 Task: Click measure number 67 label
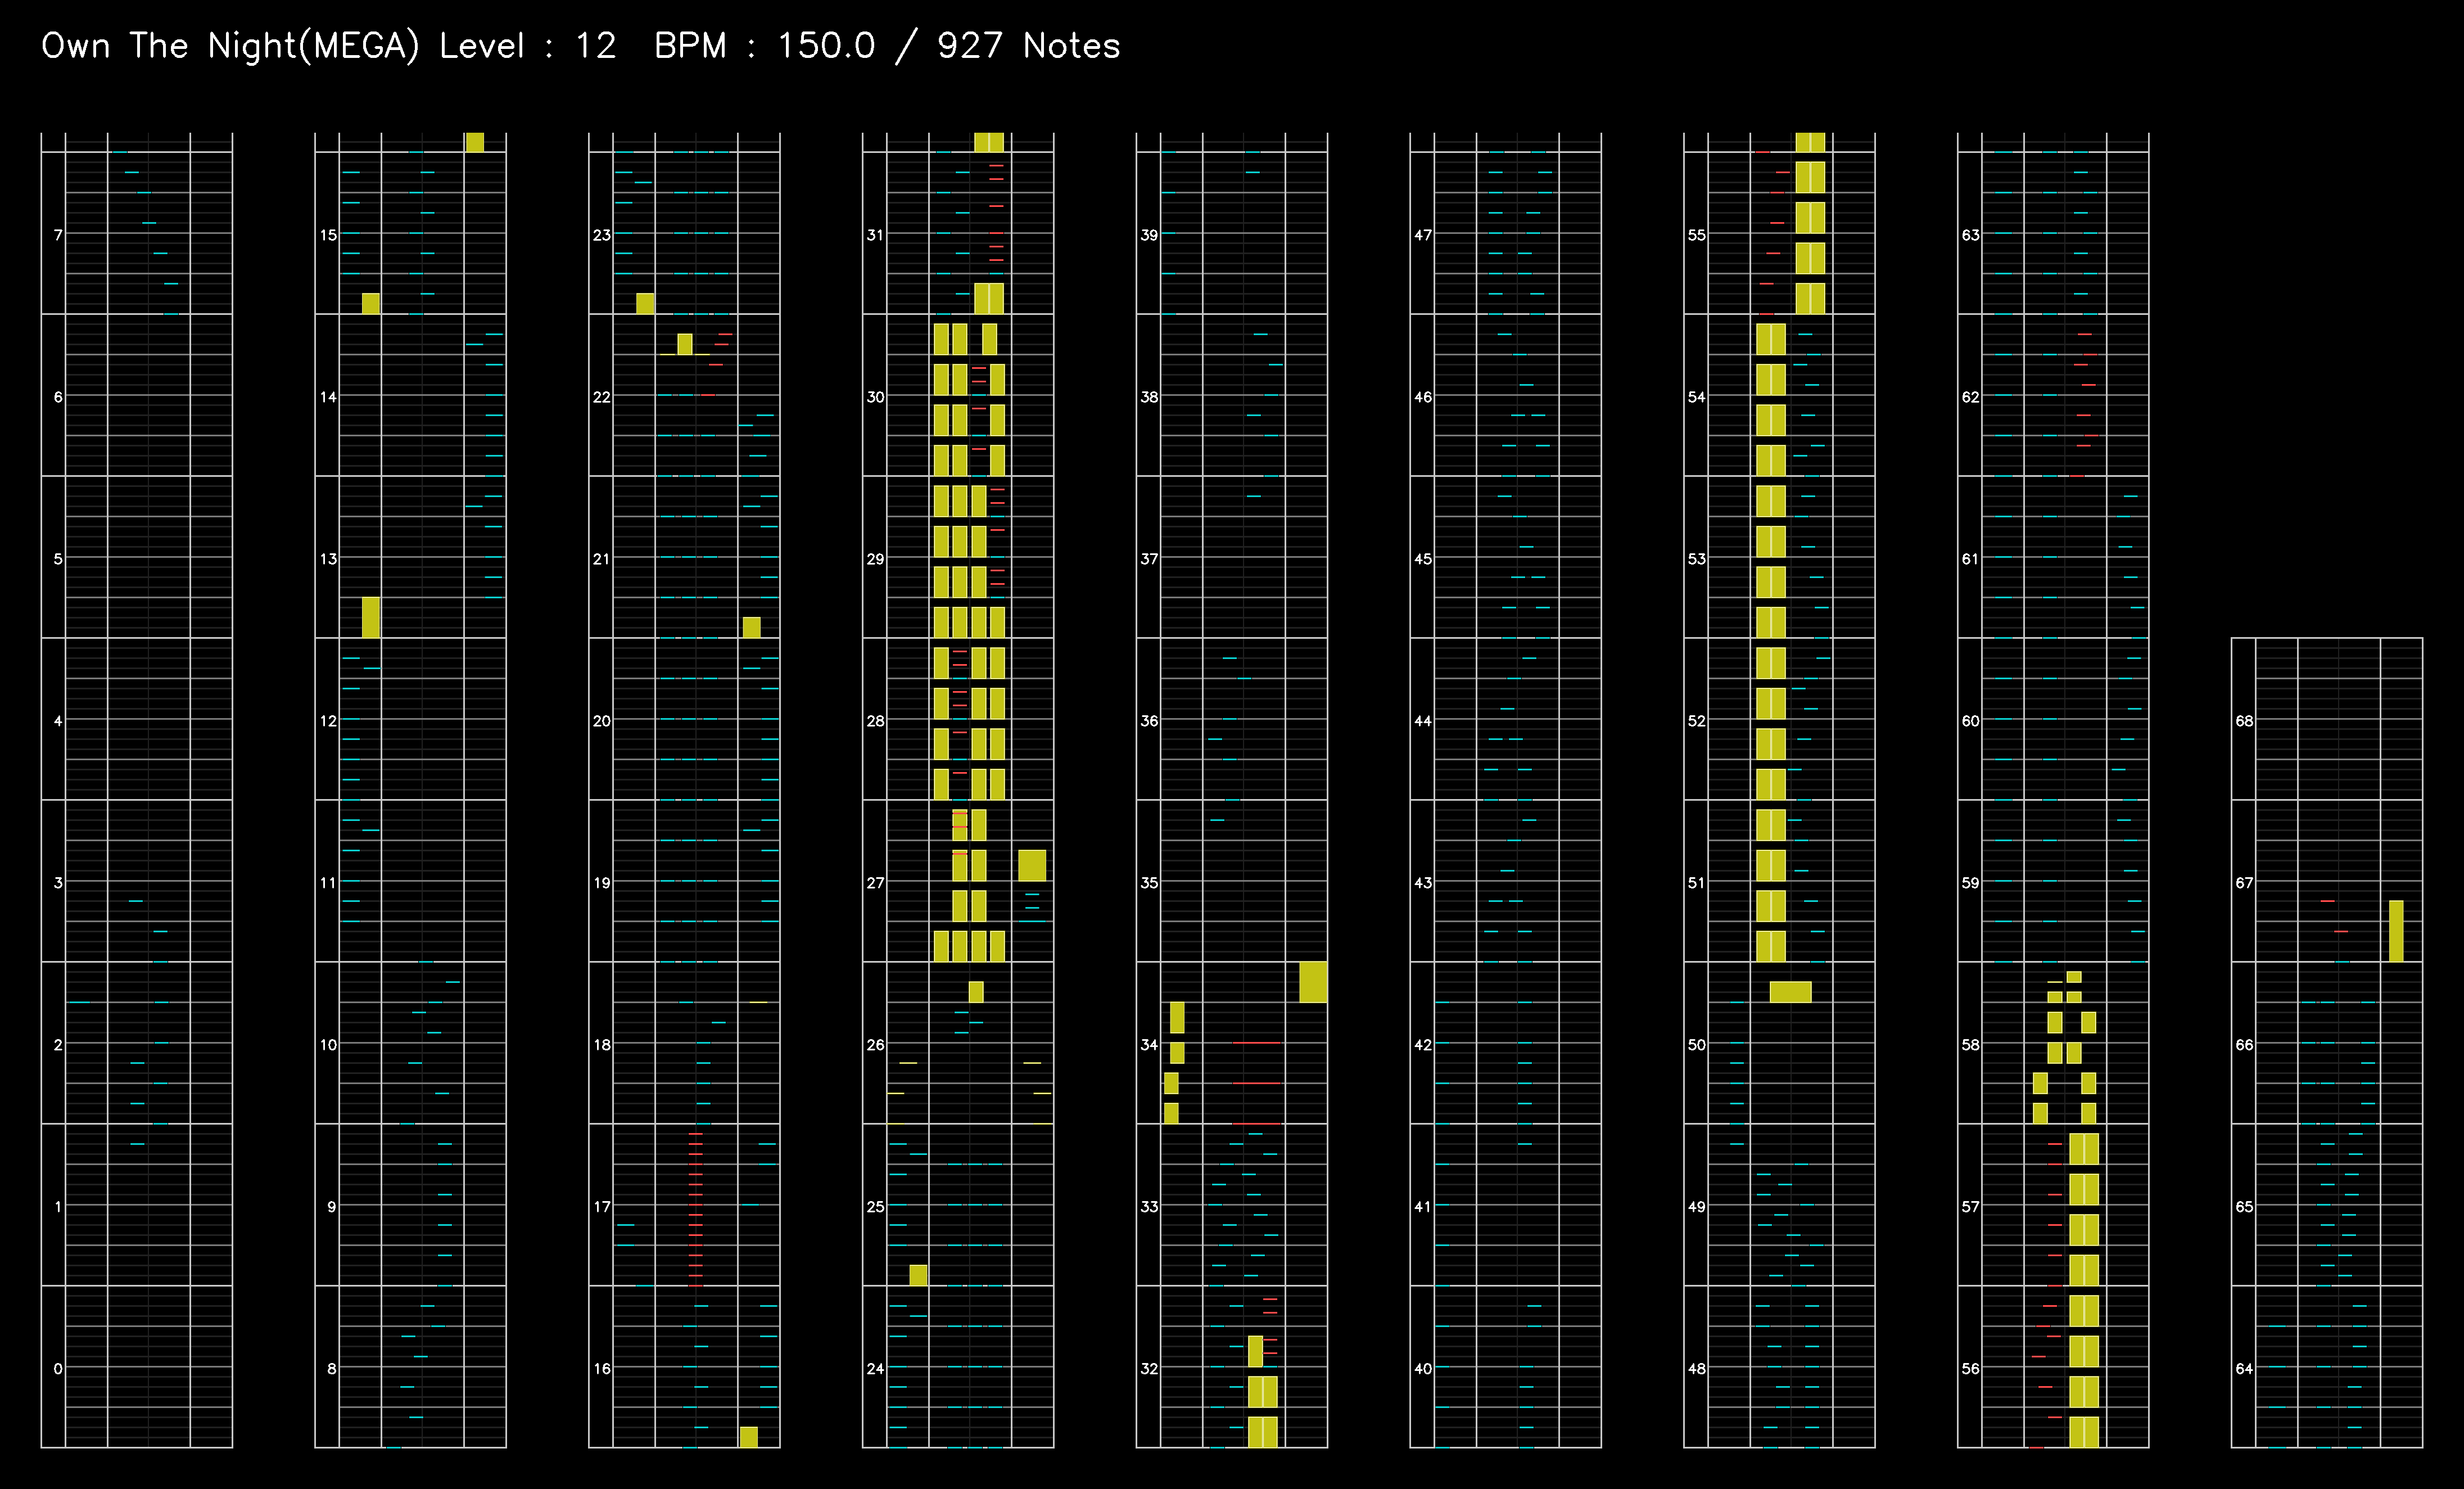[x=2245, y=882]
